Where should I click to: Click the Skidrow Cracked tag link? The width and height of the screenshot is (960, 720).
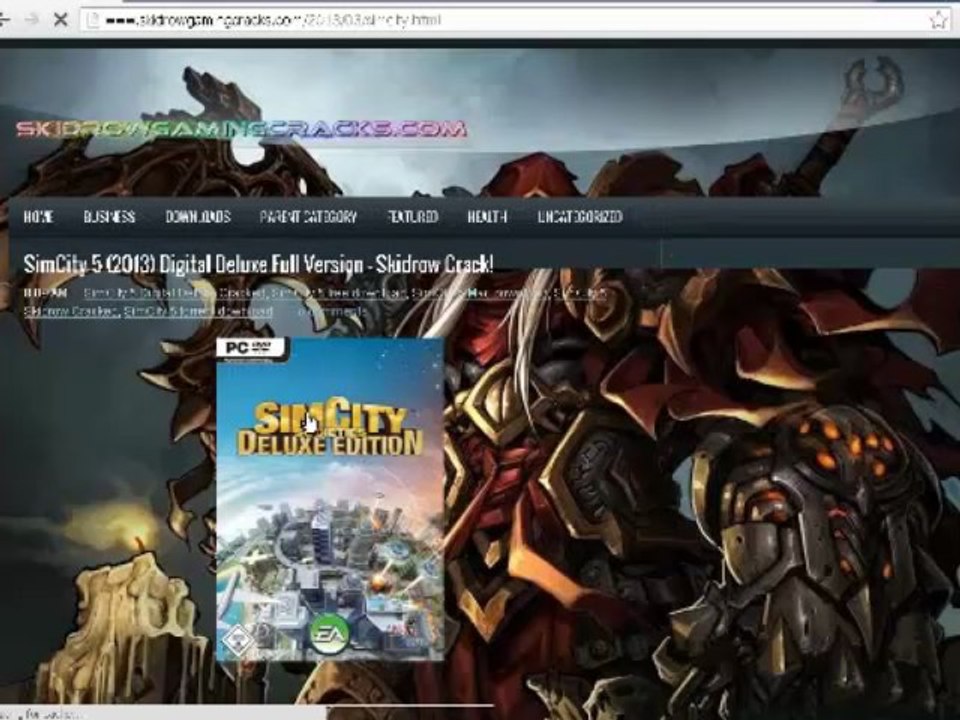[x=71, y=312]
